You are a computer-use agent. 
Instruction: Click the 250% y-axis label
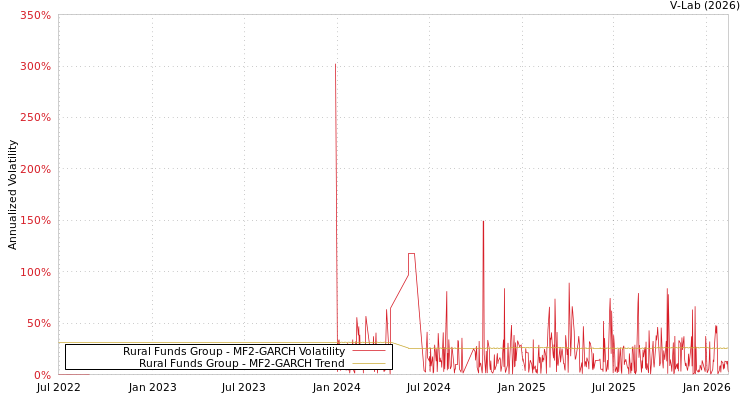tap(35, 118)
